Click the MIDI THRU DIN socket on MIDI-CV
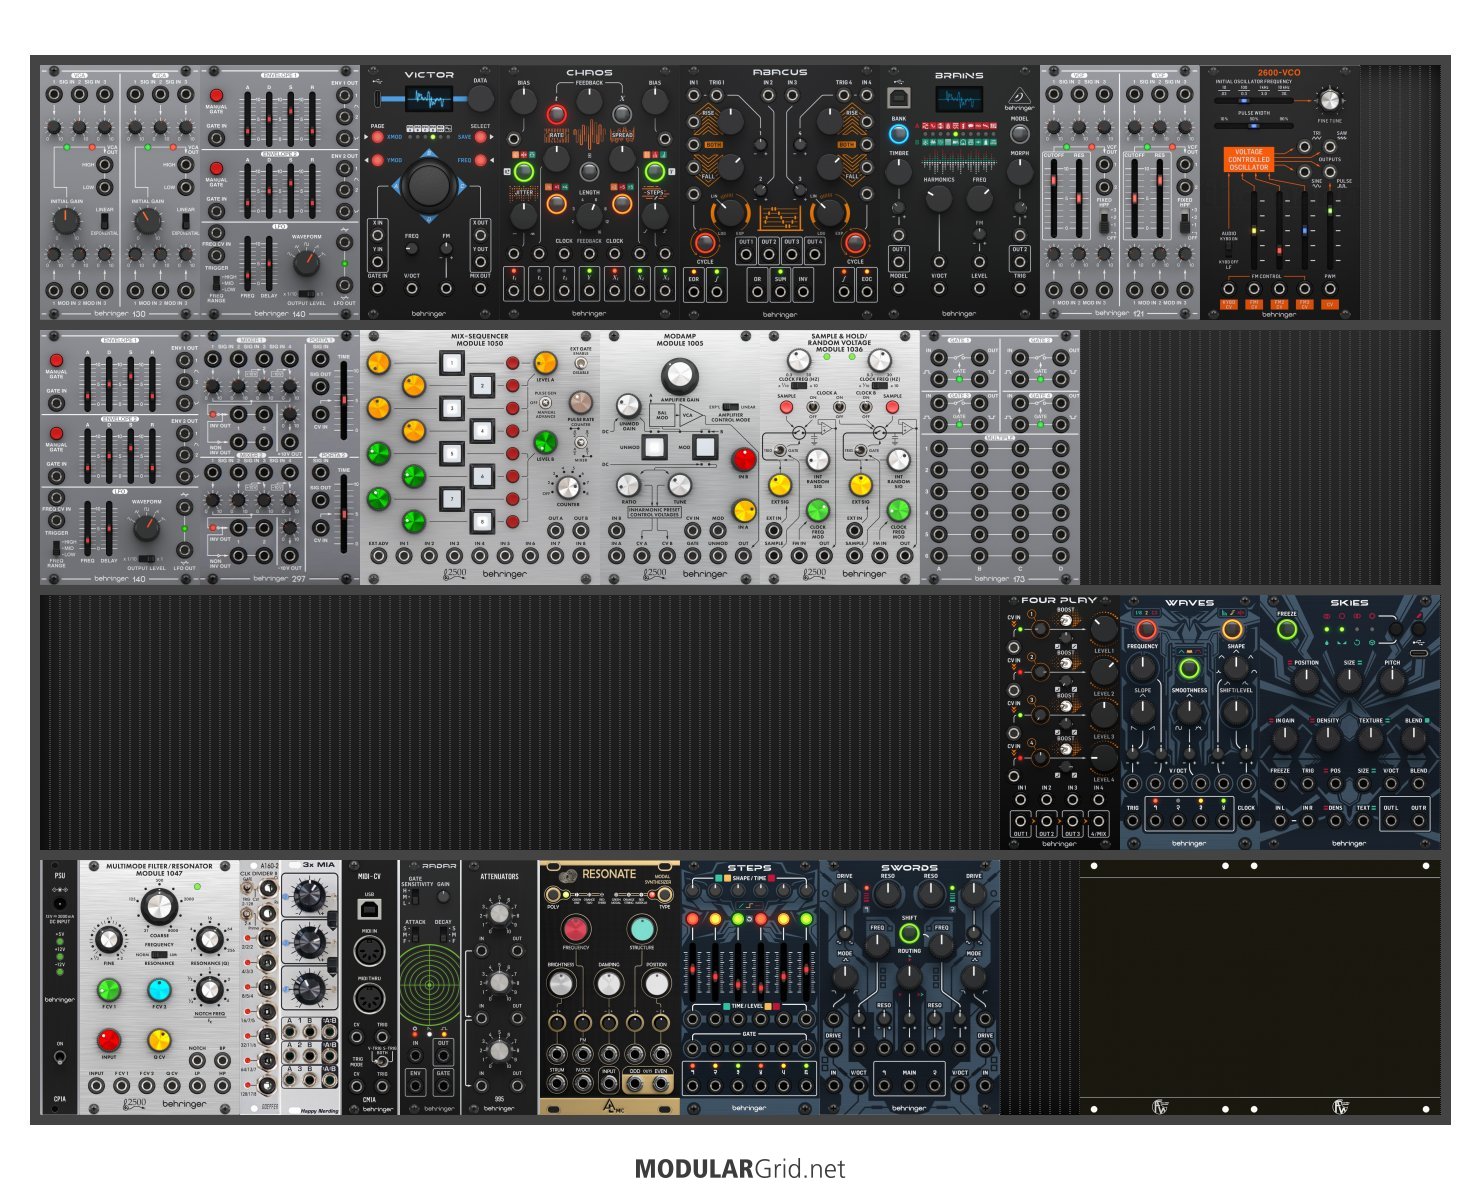The image size is (1481, 1190). 369,998
